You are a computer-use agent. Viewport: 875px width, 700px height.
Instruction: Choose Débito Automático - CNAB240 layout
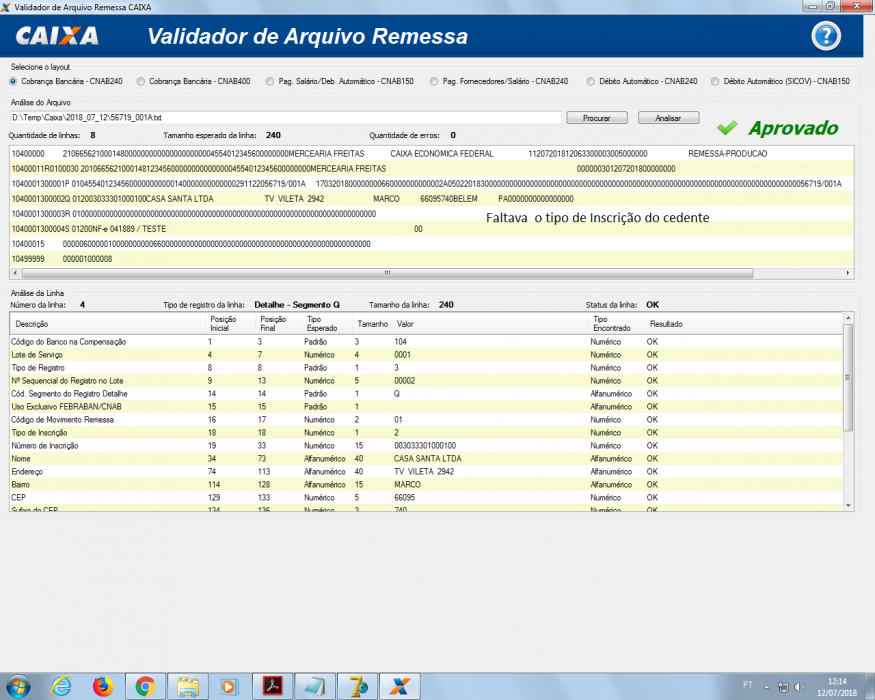(642, 81)
